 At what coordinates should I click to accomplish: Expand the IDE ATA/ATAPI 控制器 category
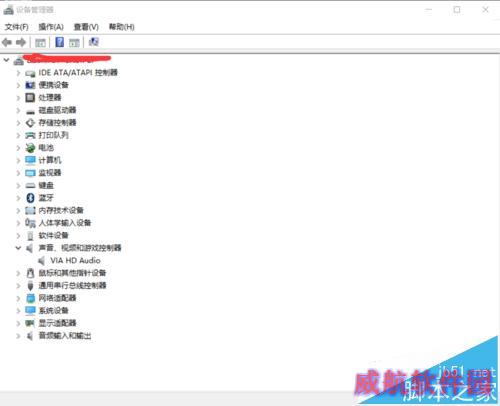tap(18, 73)
